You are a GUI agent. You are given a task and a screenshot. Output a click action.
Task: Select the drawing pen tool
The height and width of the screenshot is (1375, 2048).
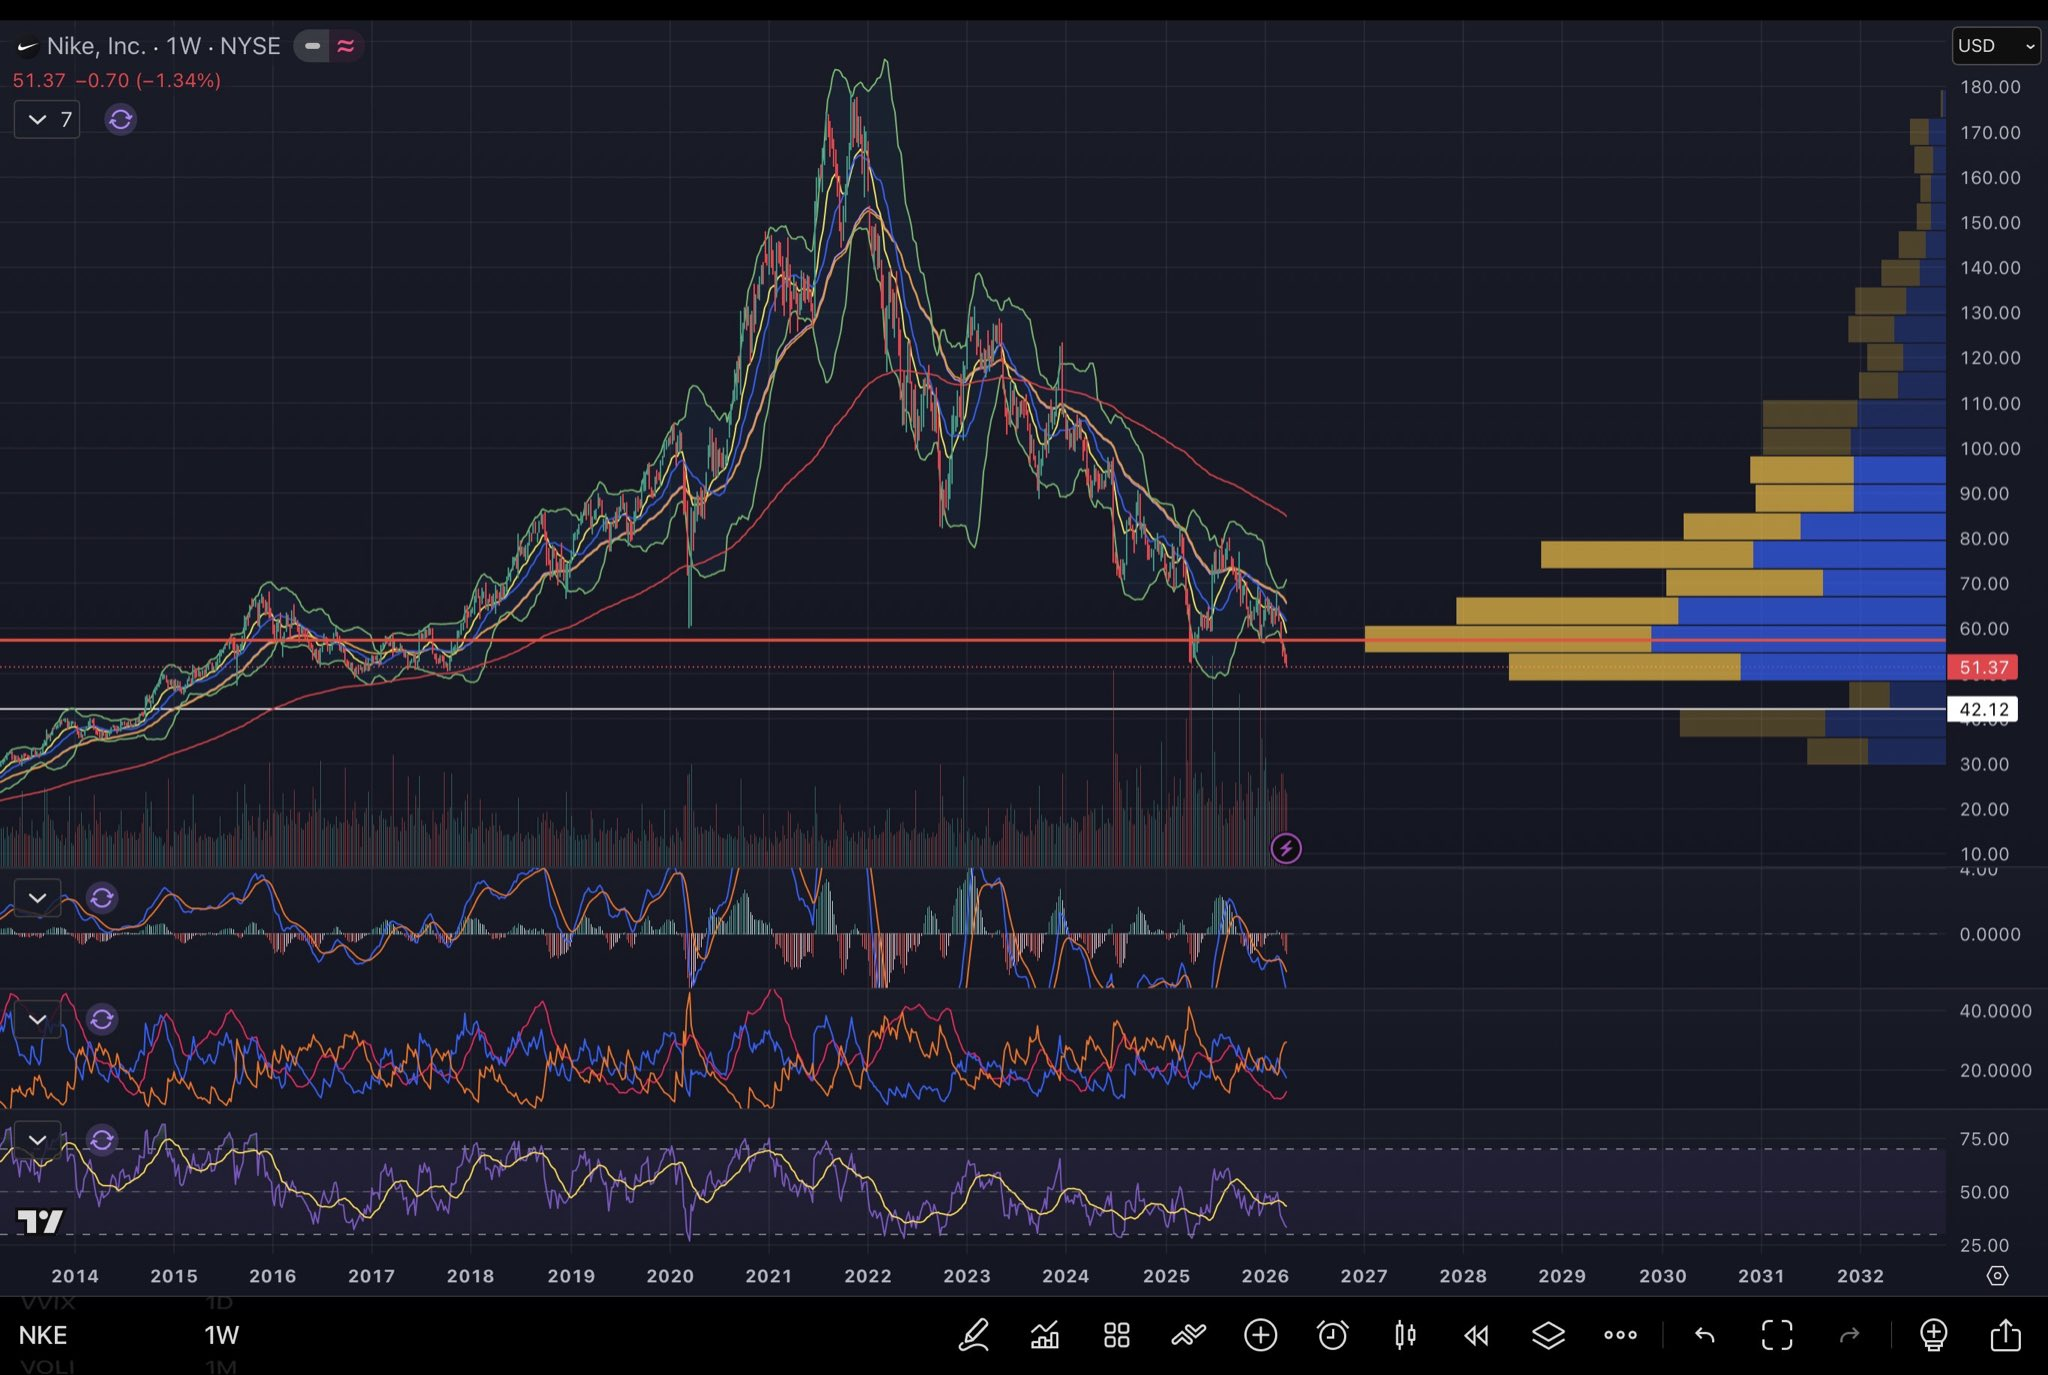pos(974,1335)
